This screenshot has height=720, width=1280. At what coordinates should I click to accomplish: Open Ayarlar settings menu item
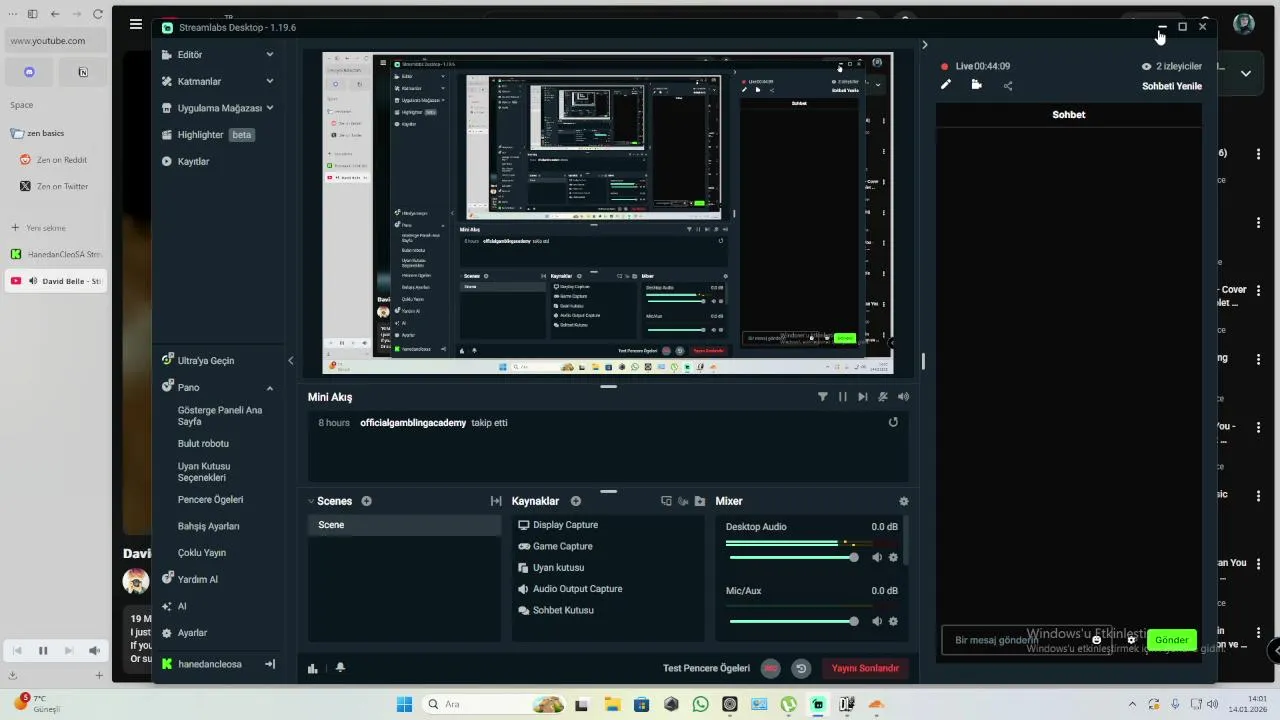coord(185,633)
